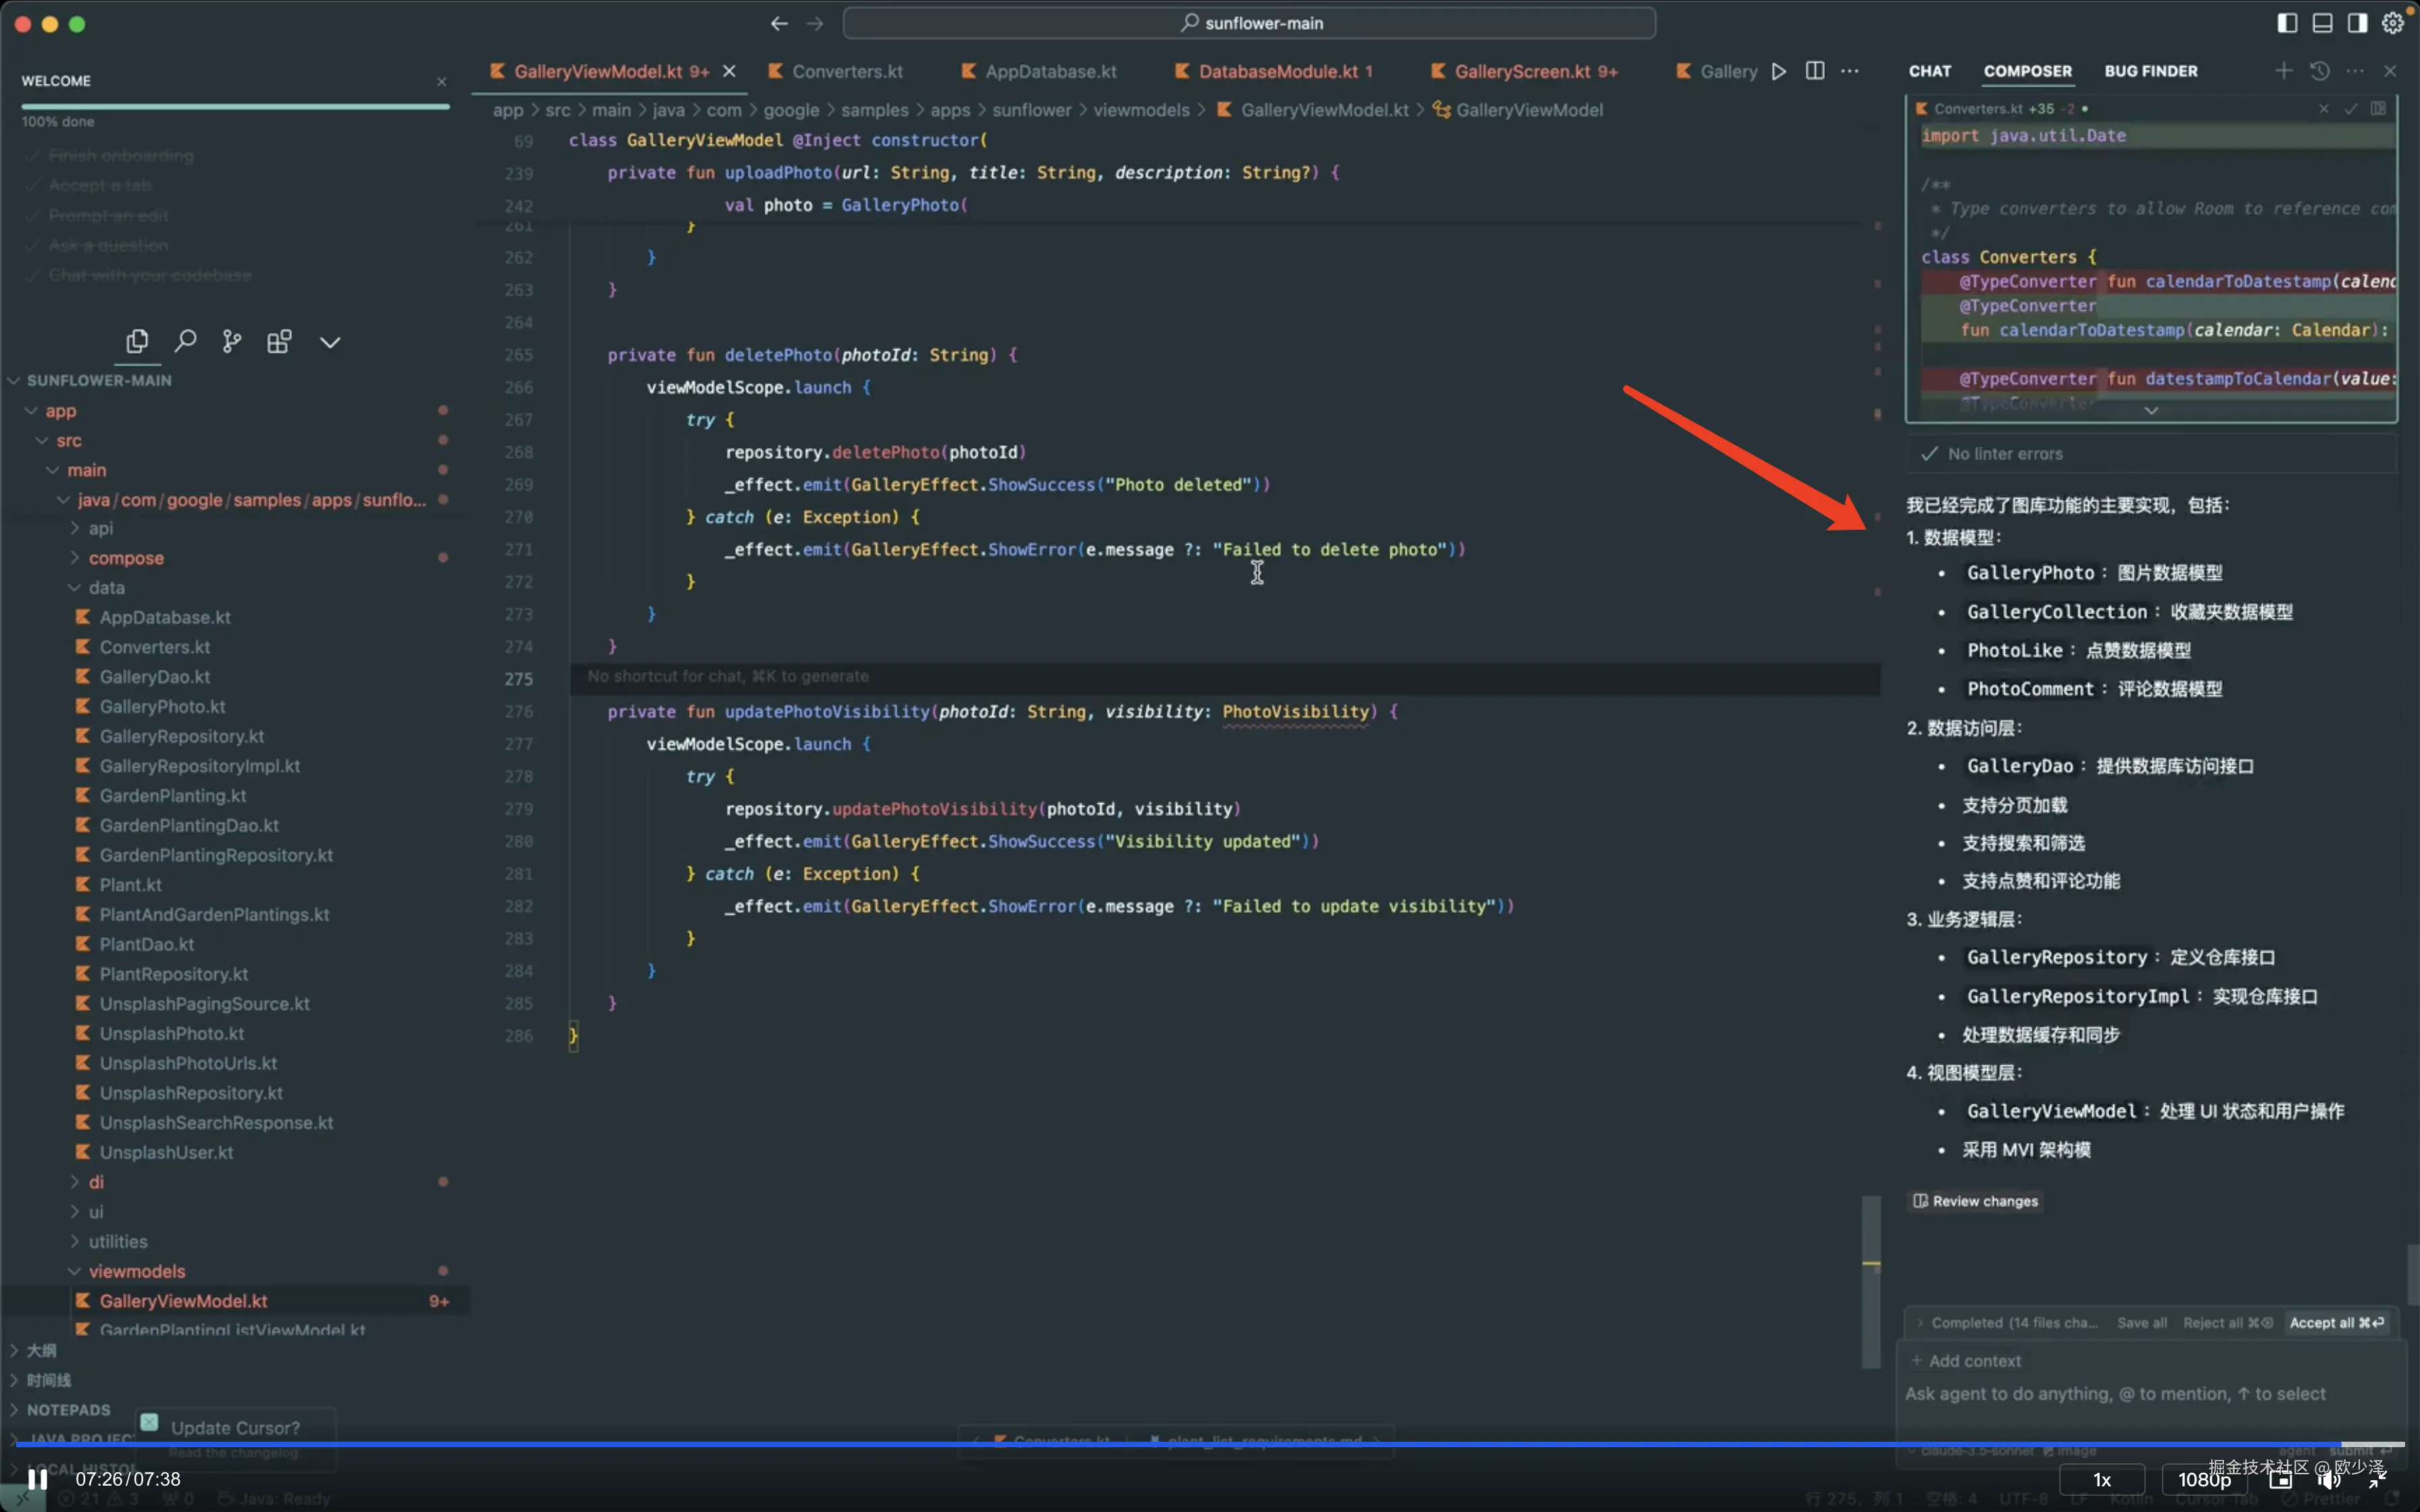The image size is (2420, 1512).
Task: Switch to the CHAT tab
Action: [x=1929, y=71]
